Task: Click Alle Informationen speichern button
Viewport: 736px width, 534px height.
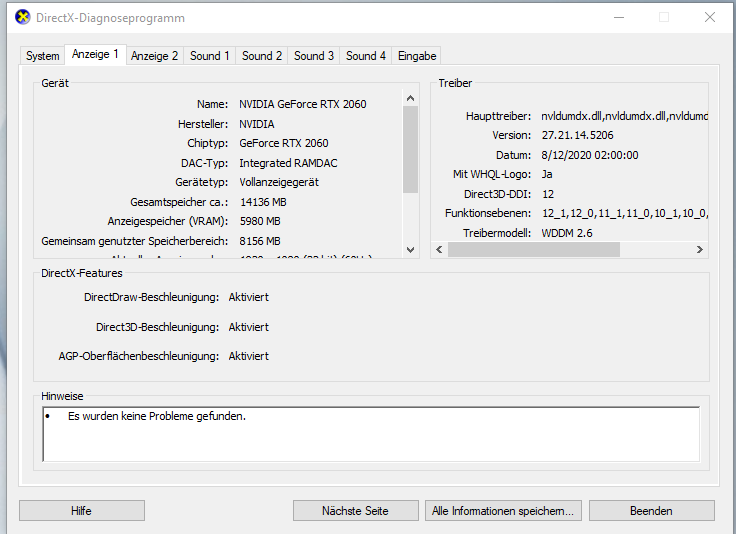Action: coord(503,511)
